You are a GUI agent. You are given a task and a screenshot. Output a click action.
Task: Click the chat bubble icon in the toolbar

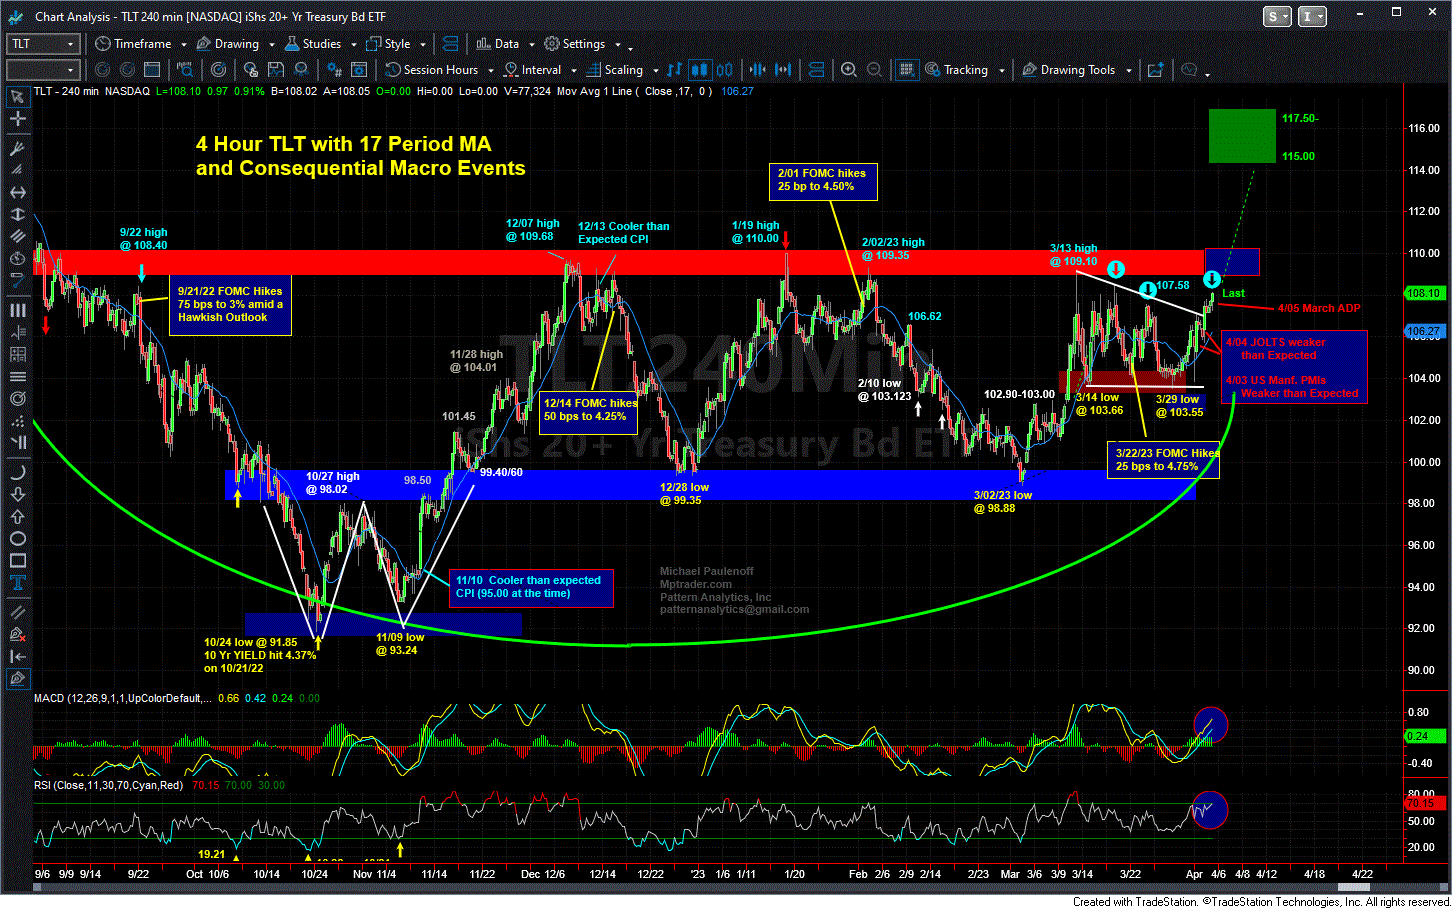click(1189, 70)
